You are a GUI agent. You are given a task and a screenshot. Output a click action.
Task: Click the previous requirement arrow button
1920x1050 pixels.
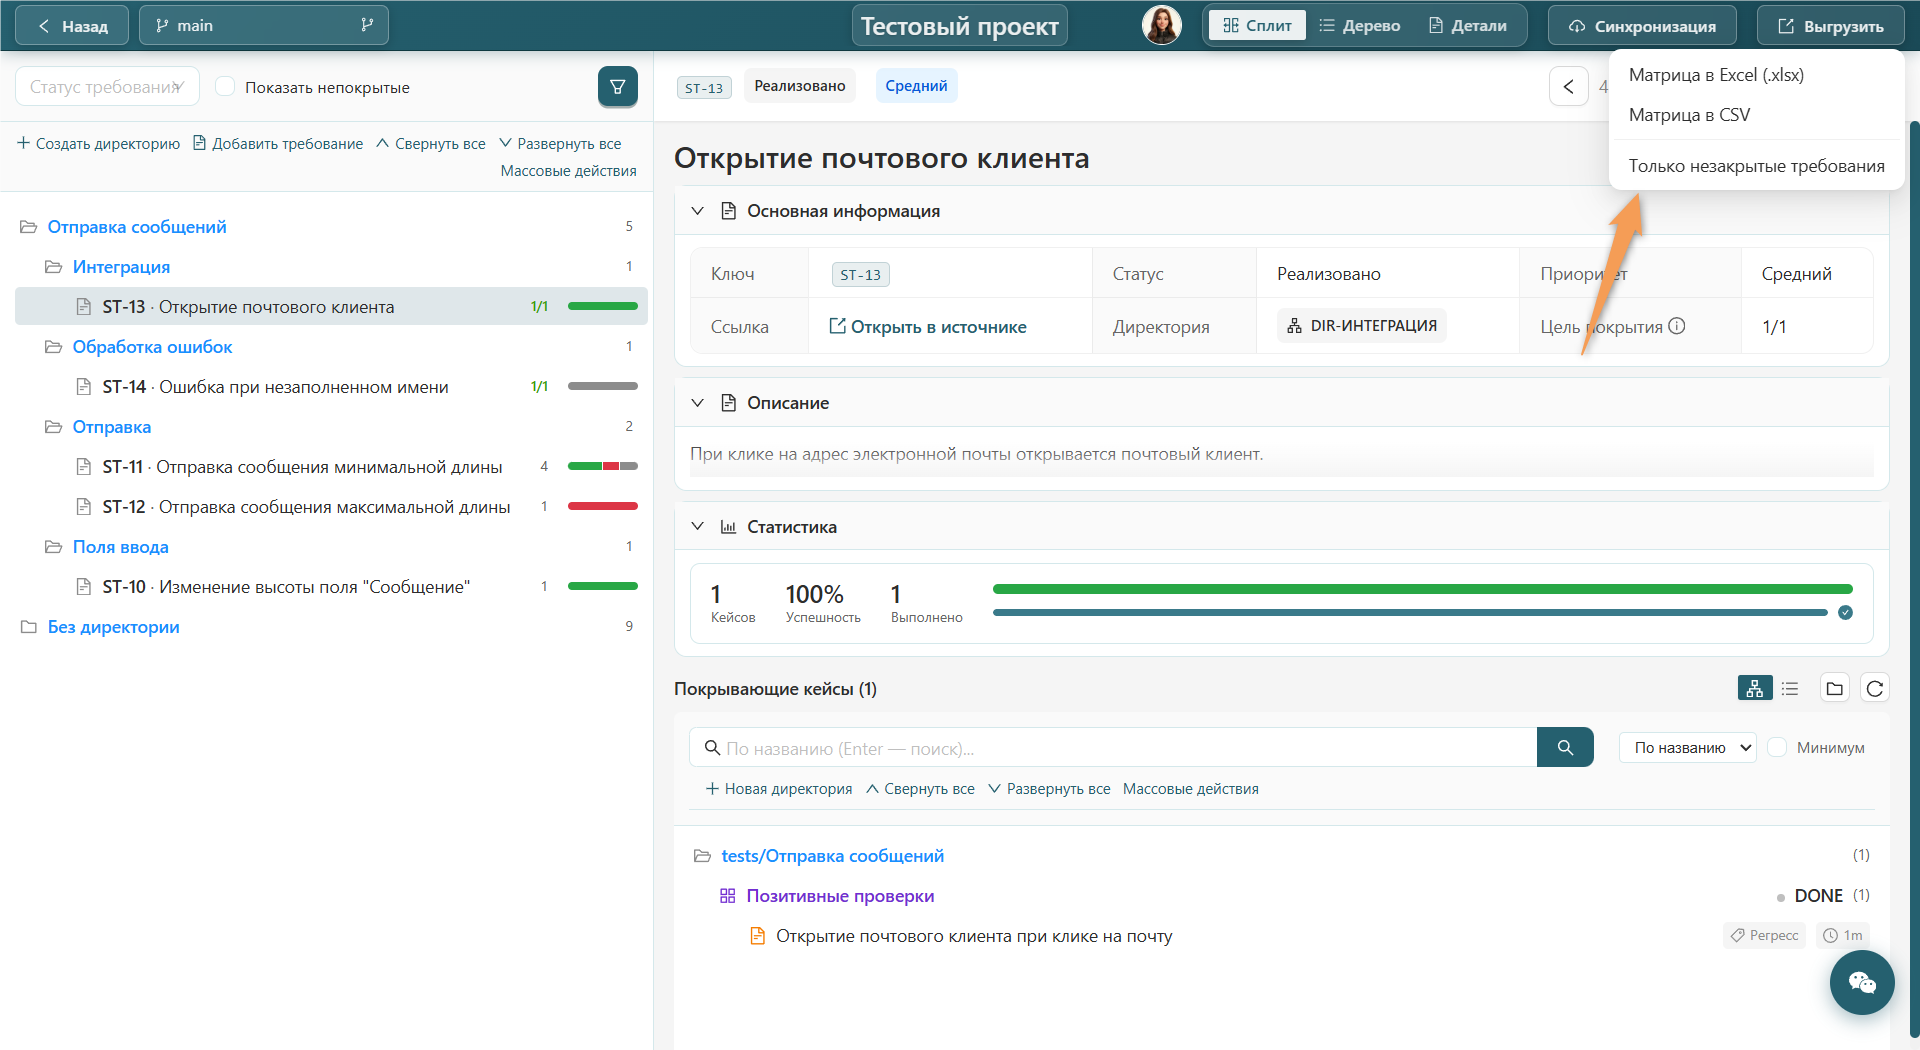click(1568, 87)
